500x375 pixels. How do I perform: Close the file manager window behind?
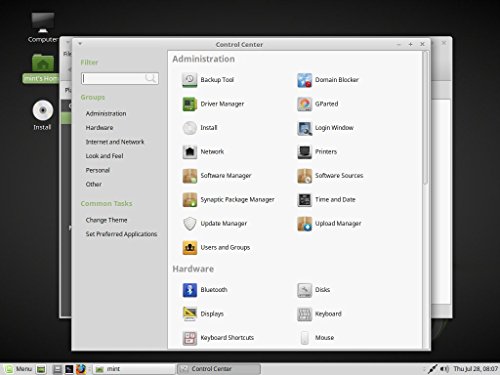pyautogui.click(x=444, y=43)
